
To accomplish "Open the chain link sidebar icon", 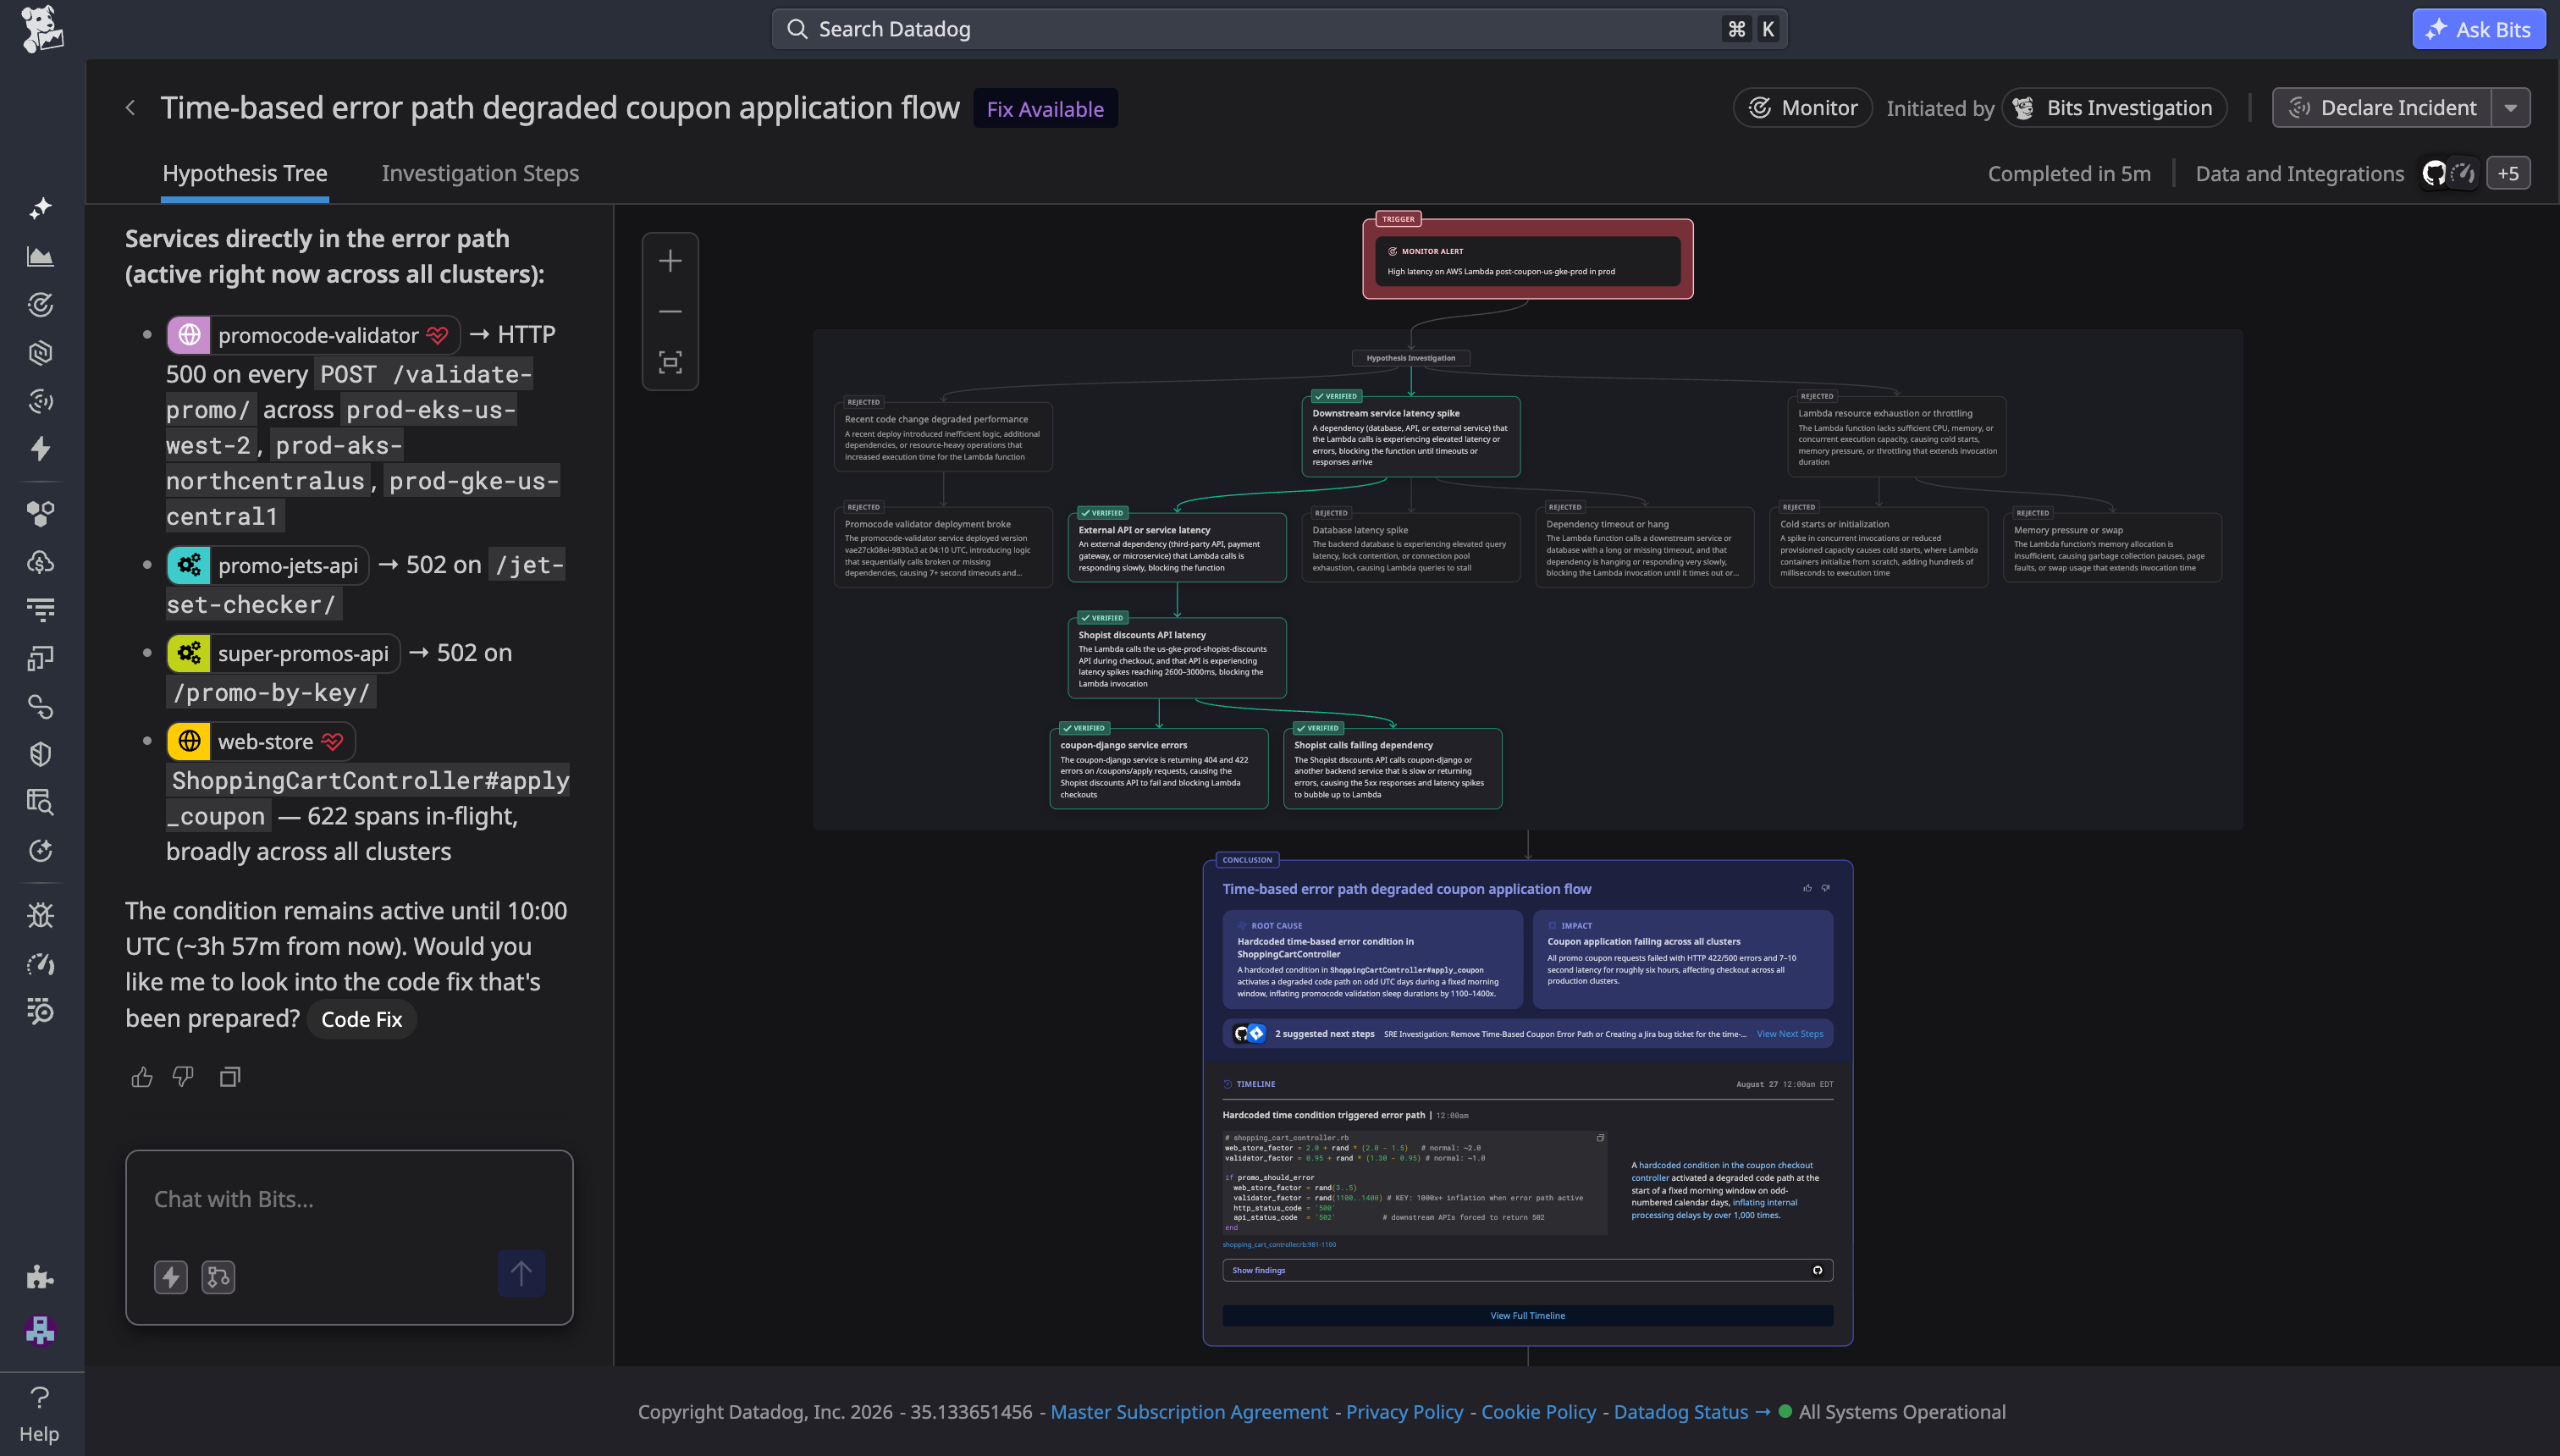I will (x=40, y=706).
